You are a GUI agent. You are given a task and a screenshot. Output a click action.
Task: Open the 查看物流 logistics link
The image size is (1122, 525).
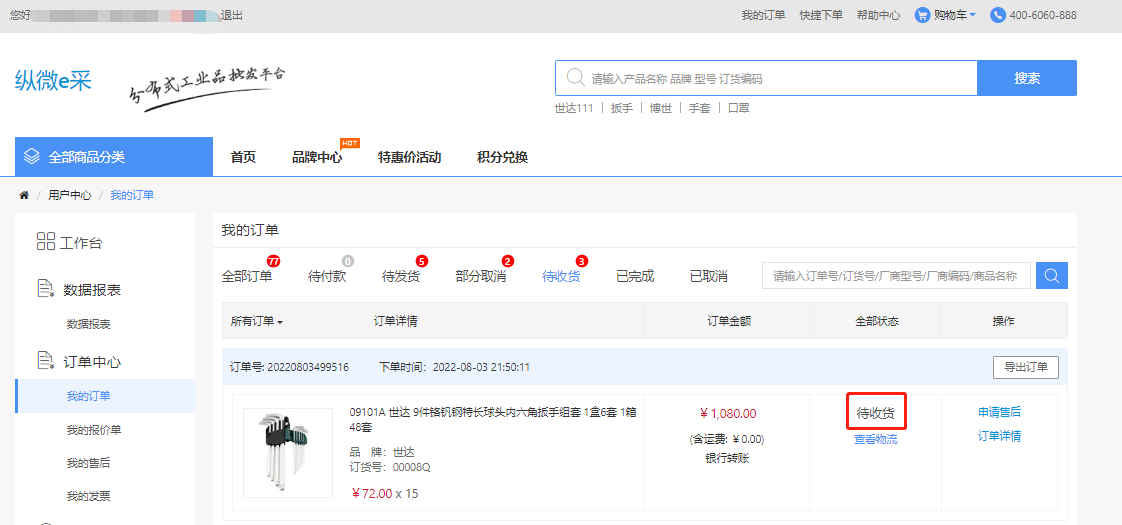(x=875, y=439)
